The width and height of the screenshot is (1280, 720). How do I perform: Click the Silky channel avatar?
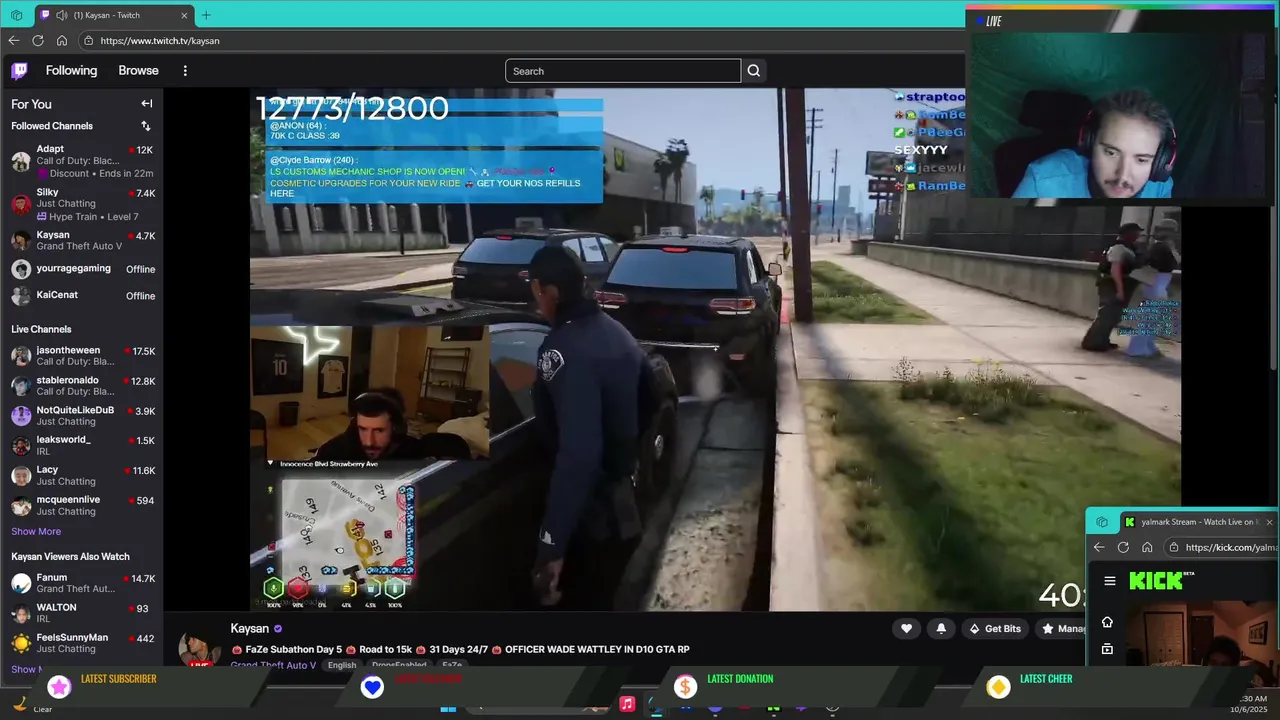pyautogui.click(x=21, y=204)
